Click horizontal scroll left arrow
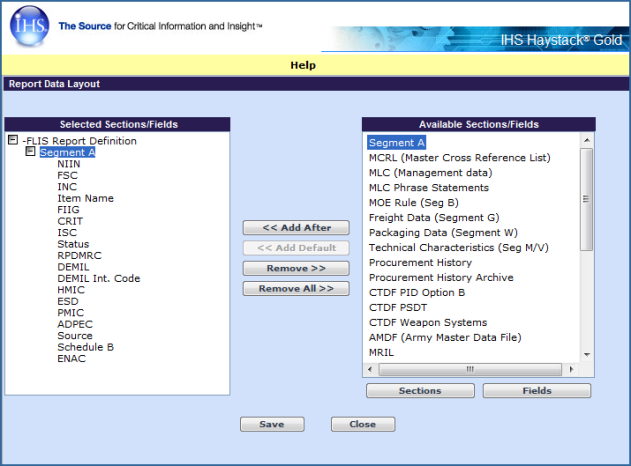Screen dimensions: 631x466 [x=370, y=369]
